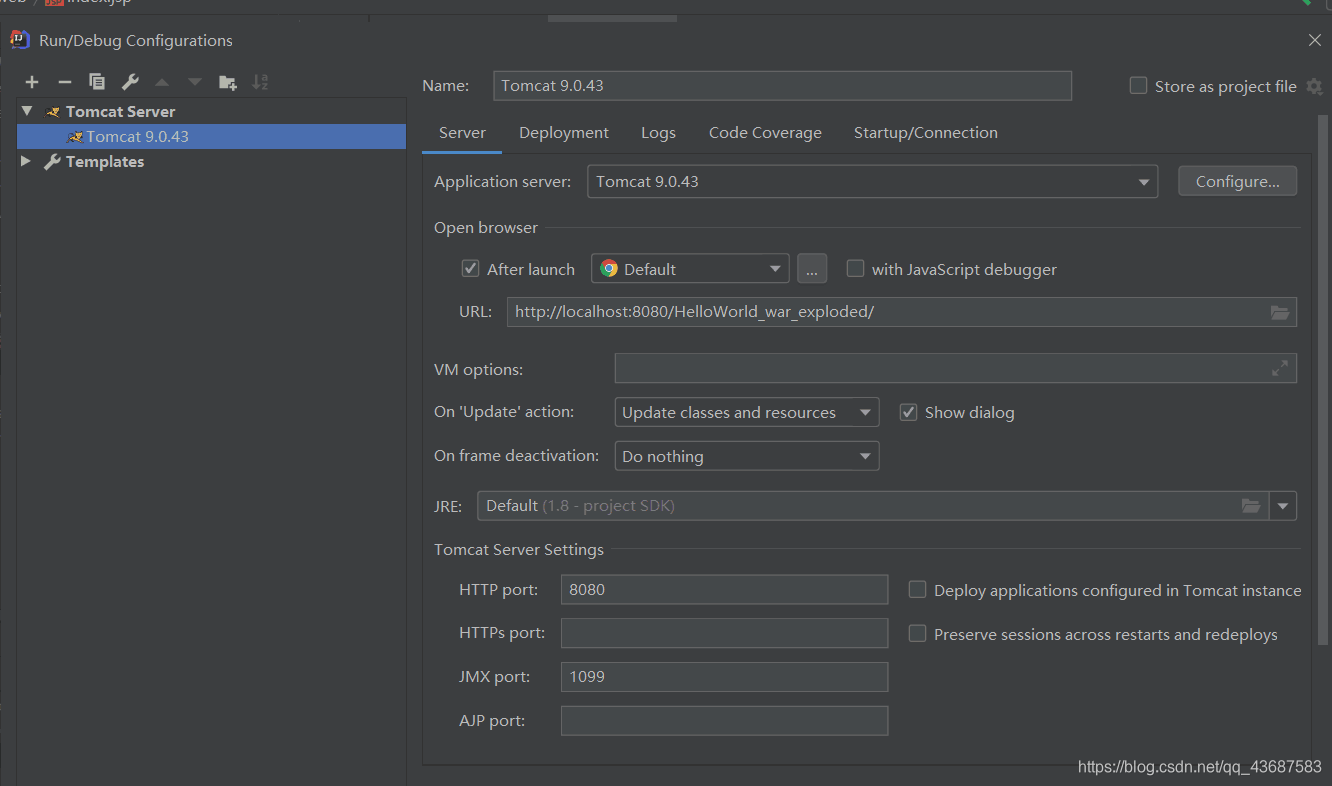This screenshot has width=1332, height=786.
Task: Open the On 'Update' action dropdown
Action: (746, 412)
